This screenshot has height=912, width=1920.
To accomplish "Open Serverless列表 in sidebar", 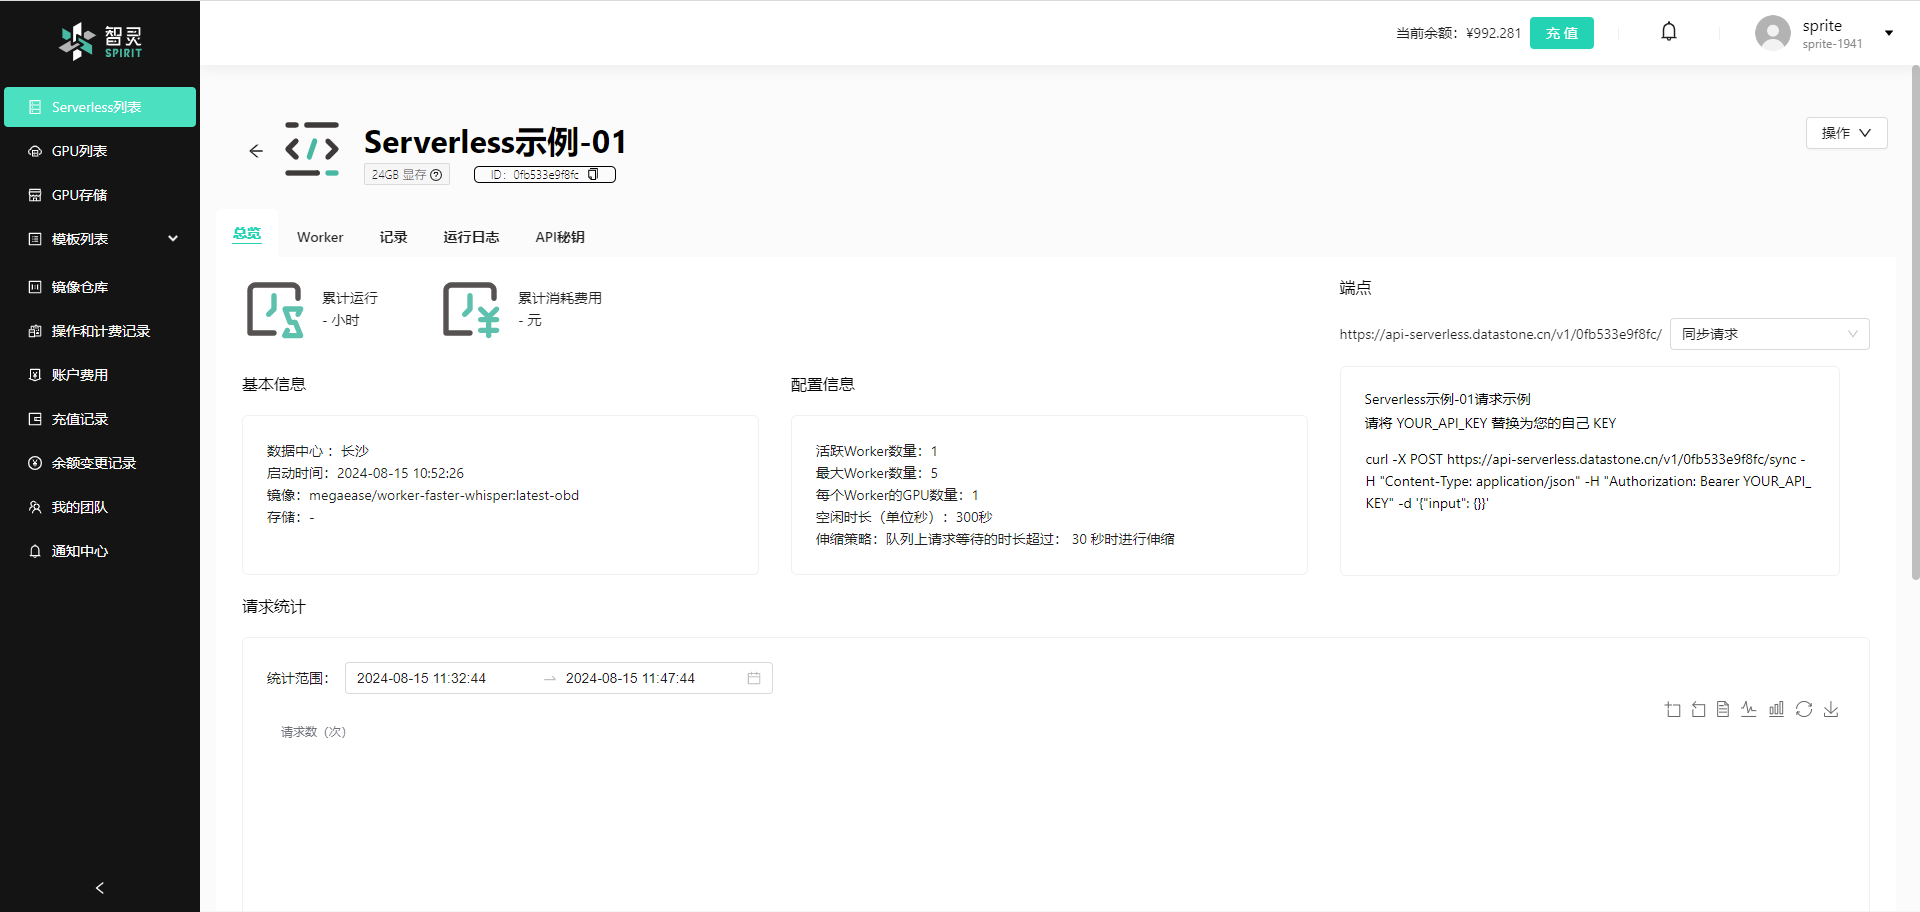I will pyautogui.click(x=100, y=107).
